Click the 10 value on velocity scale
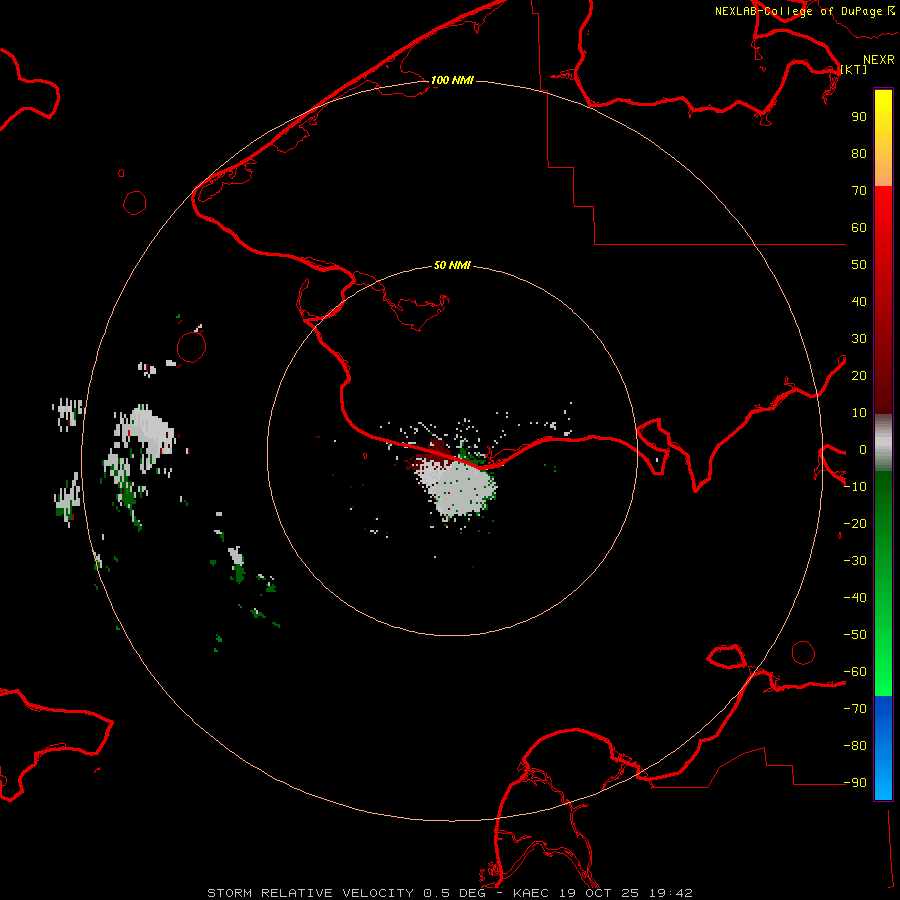Viewport: 900px width, 900px height. [859, 413]
